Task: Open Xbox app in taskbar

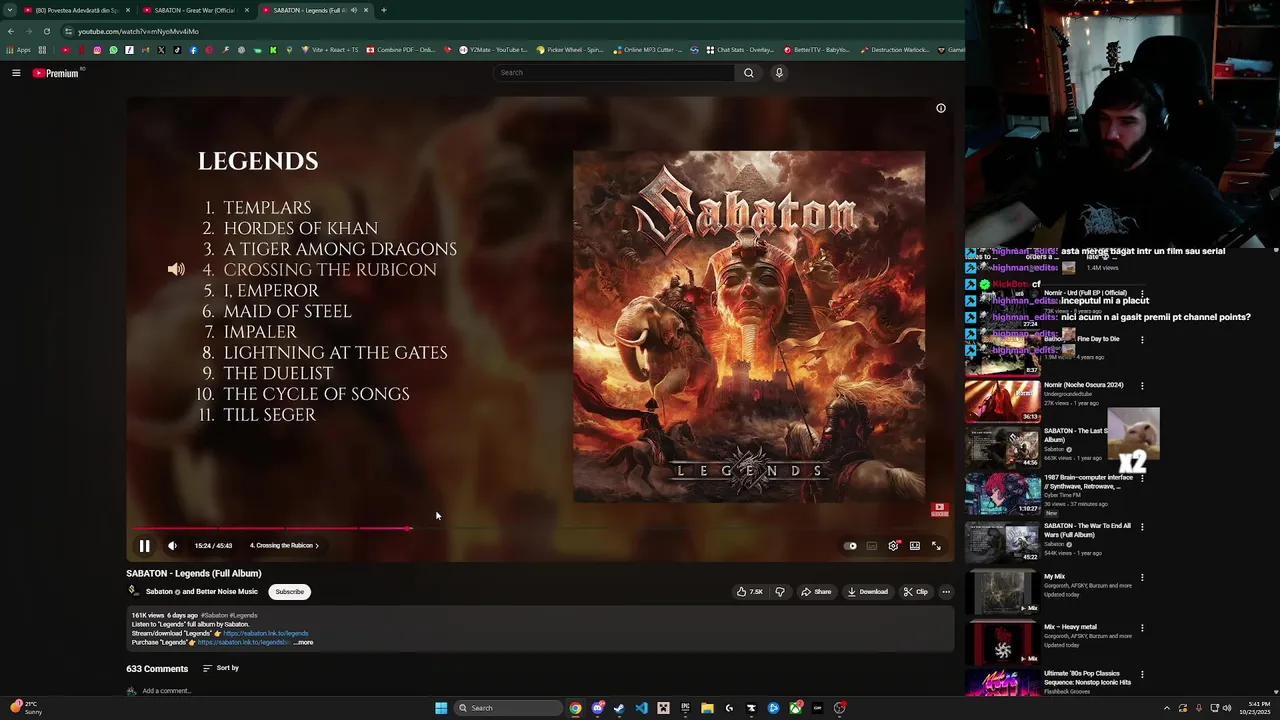Action: click(795, 708)
